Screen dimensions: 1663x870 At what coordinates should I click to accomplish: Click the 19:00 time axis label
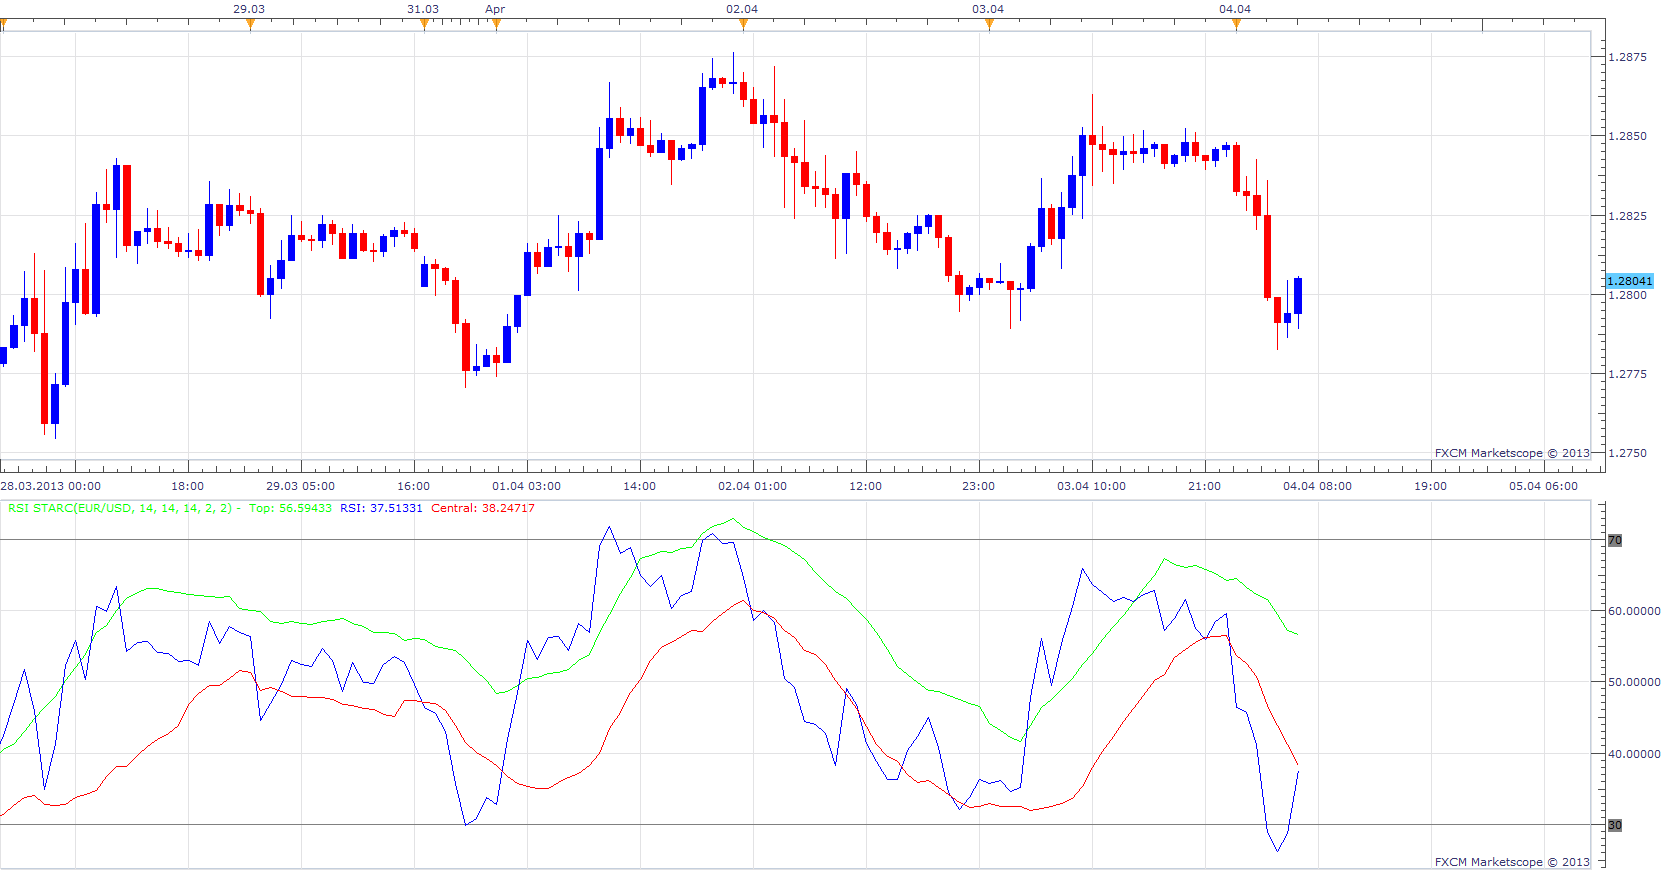tap(1430, 486)
